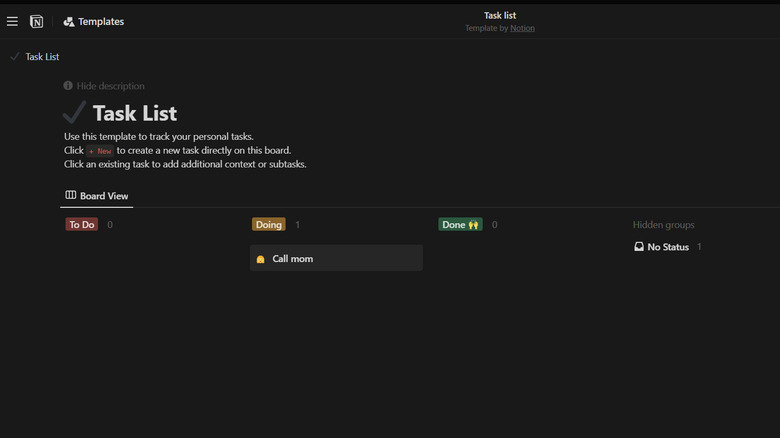Click the large Task List checkmark icon

[75, 112]
